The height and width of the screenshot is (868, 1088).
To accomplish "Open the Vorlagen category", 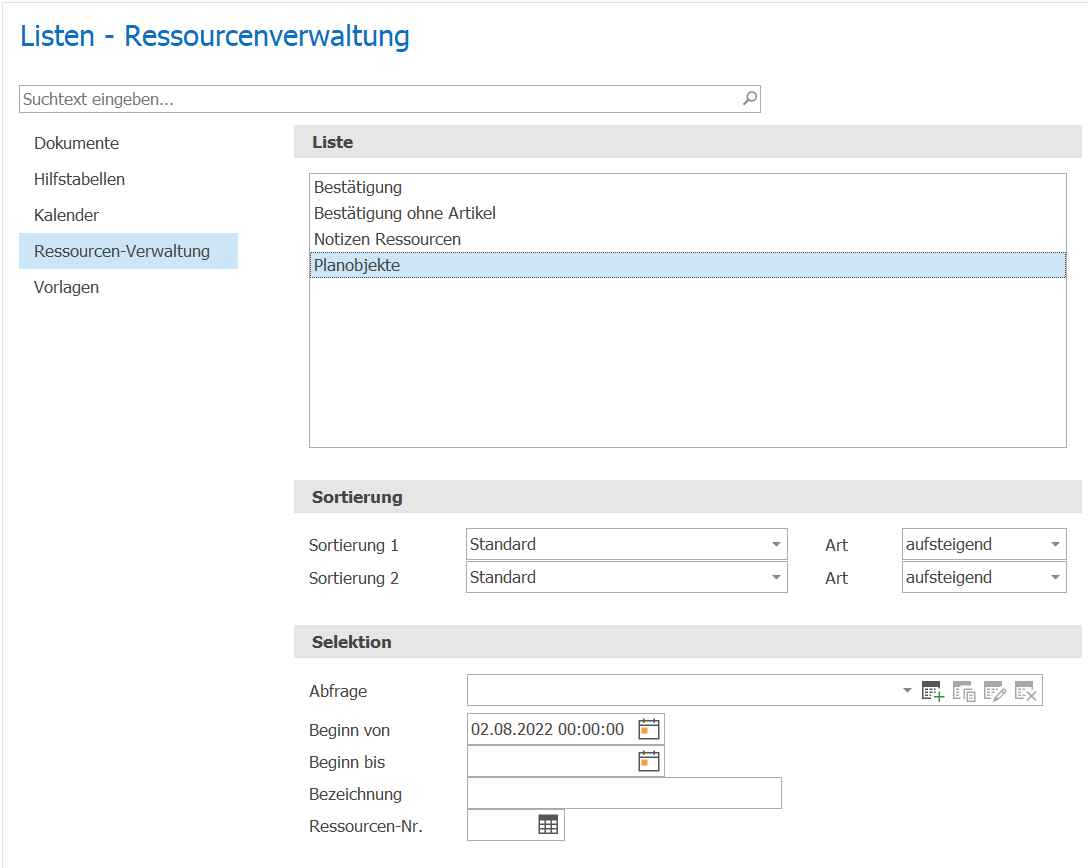I will [x=66, y=287].
